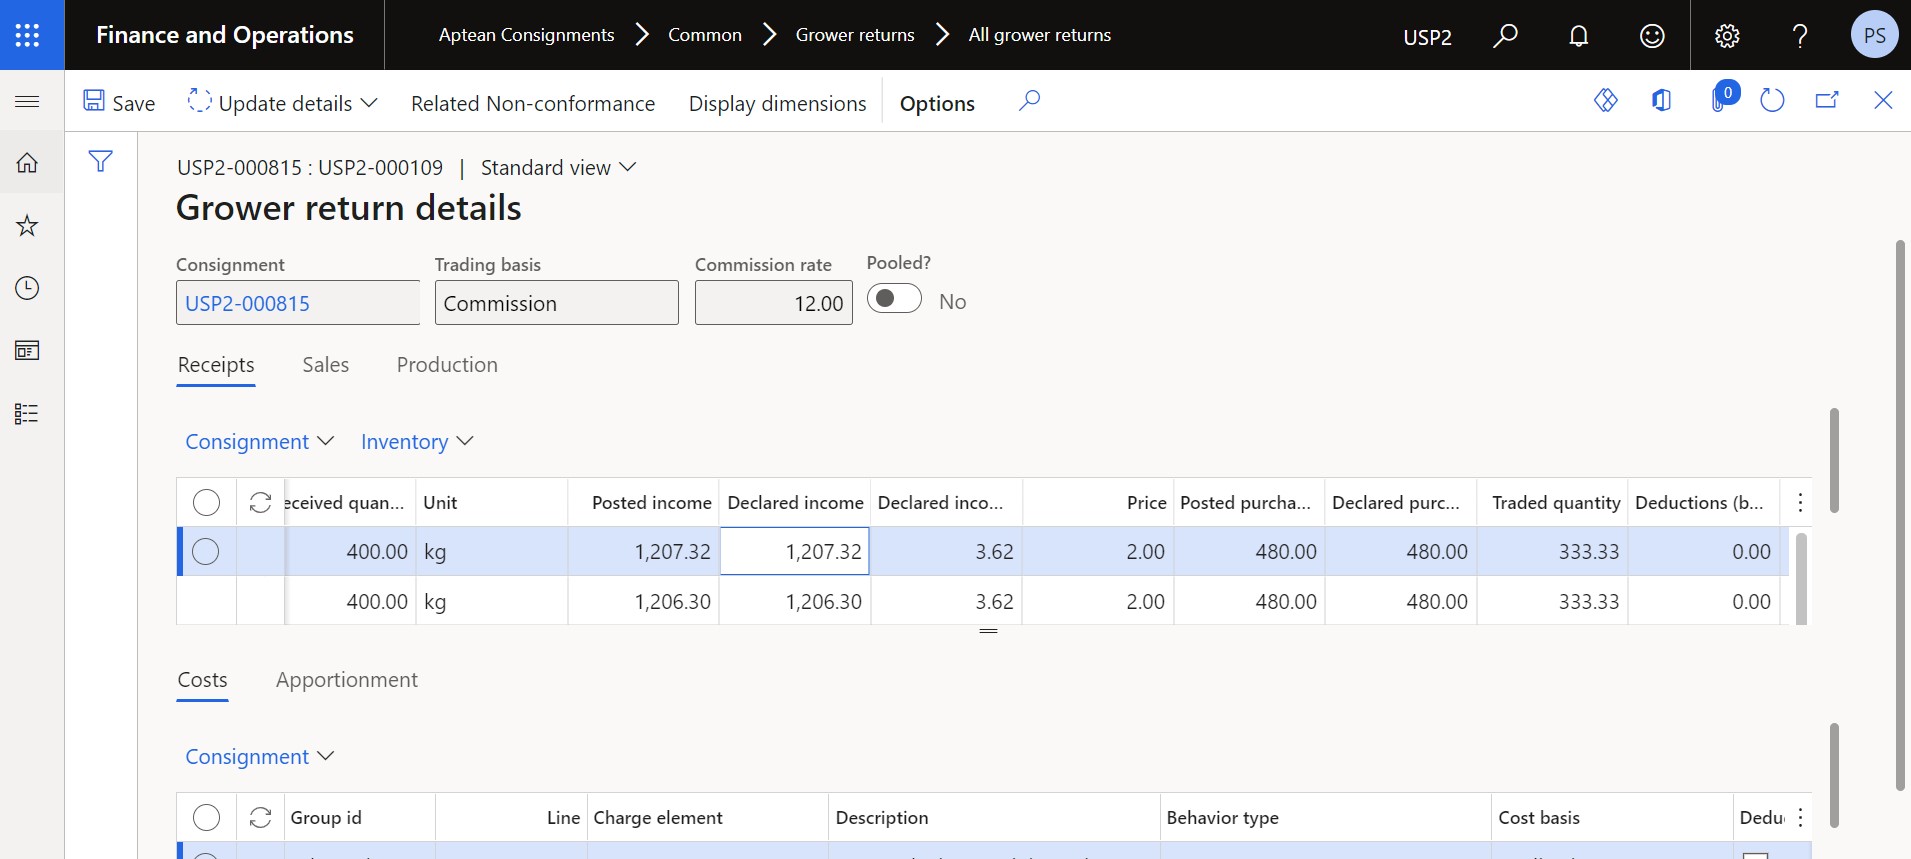Open Favorites star in sidebar
The image size is (1911, 859).
(27, 226)
